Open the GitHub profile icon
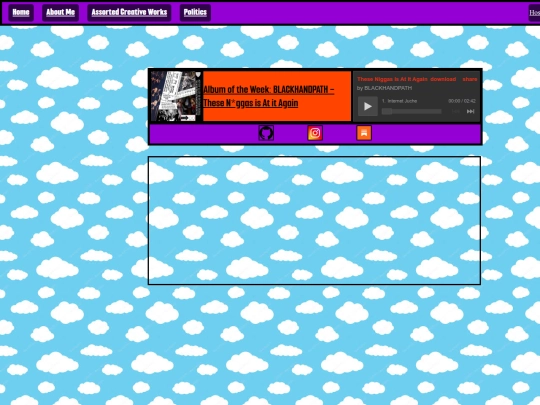540x405 pixels. pos(266,133)
